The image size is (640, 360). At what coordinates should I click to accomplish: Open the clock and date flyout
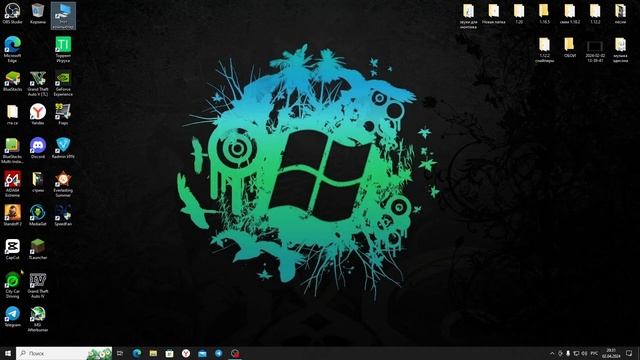[611, 353]
